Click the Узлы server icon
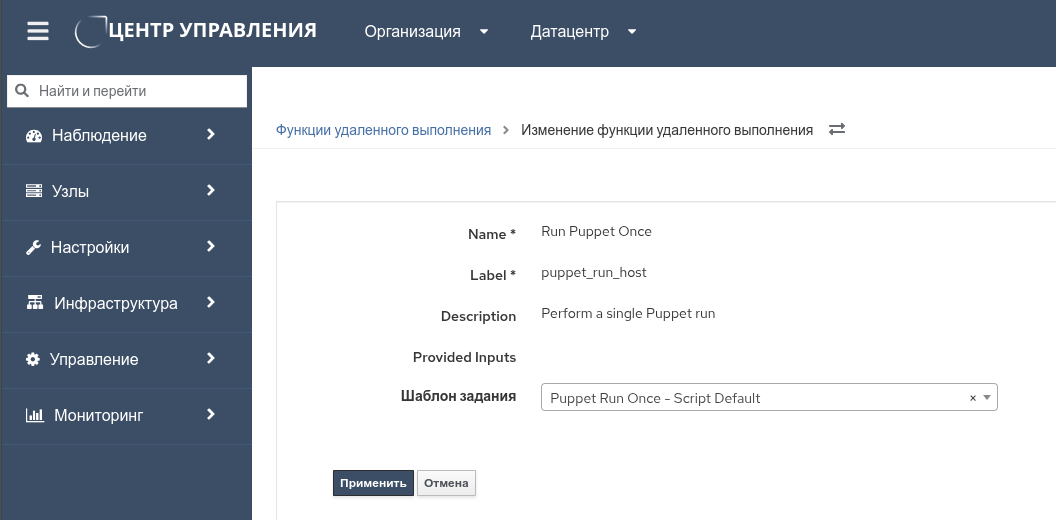The image size is (1056, 520). point(34,191)
